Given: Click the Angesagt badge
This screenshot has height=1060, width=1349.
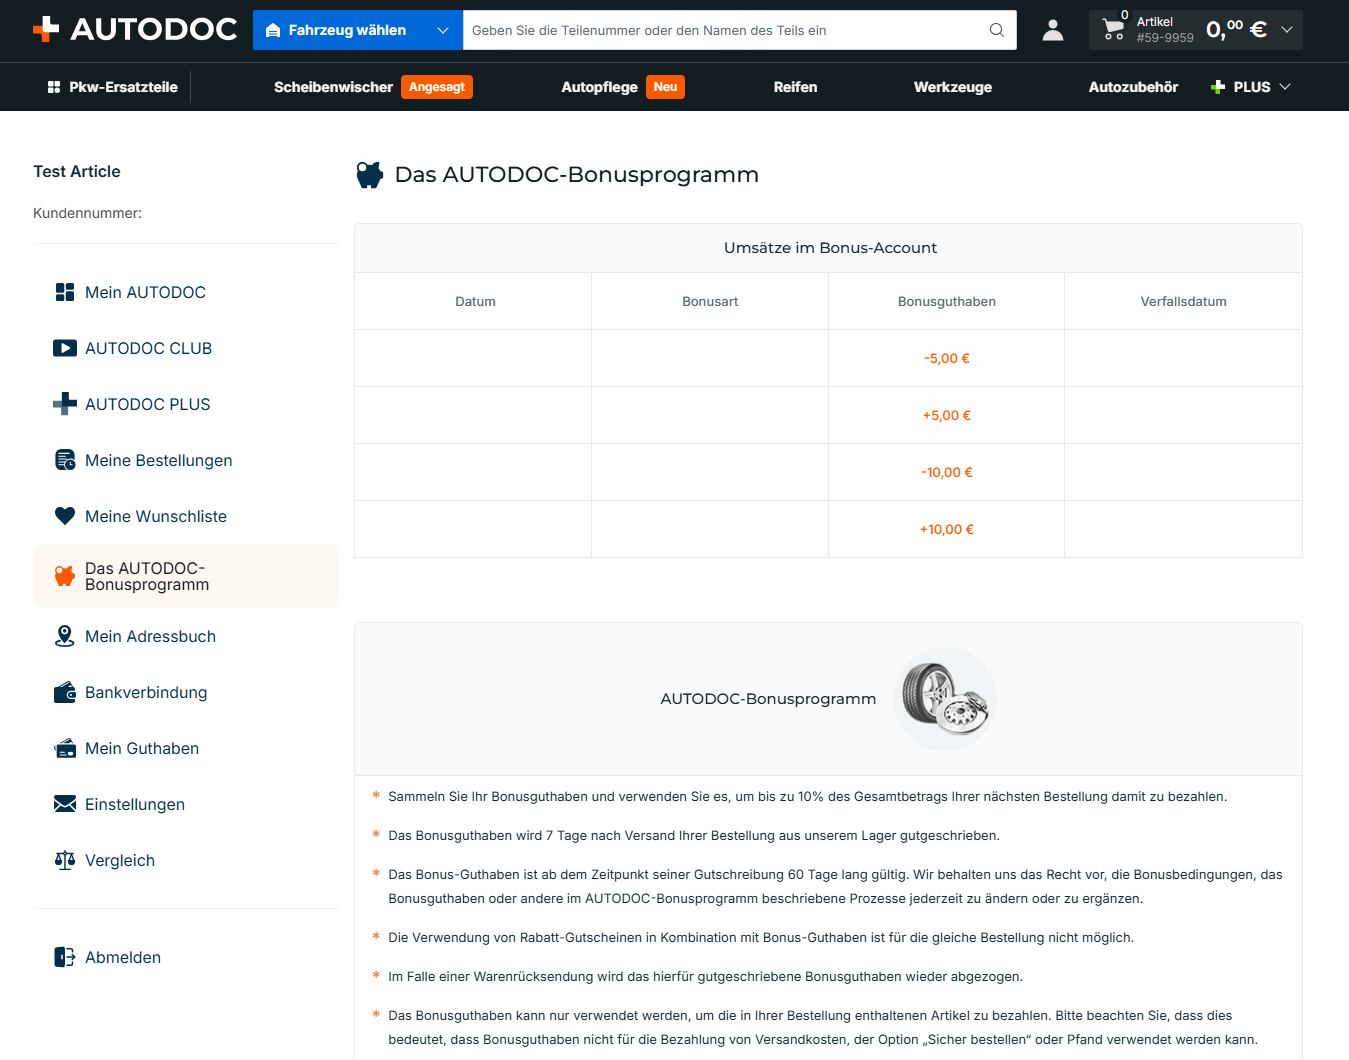Looking at the screenshot, I should (x=437, y=87).
